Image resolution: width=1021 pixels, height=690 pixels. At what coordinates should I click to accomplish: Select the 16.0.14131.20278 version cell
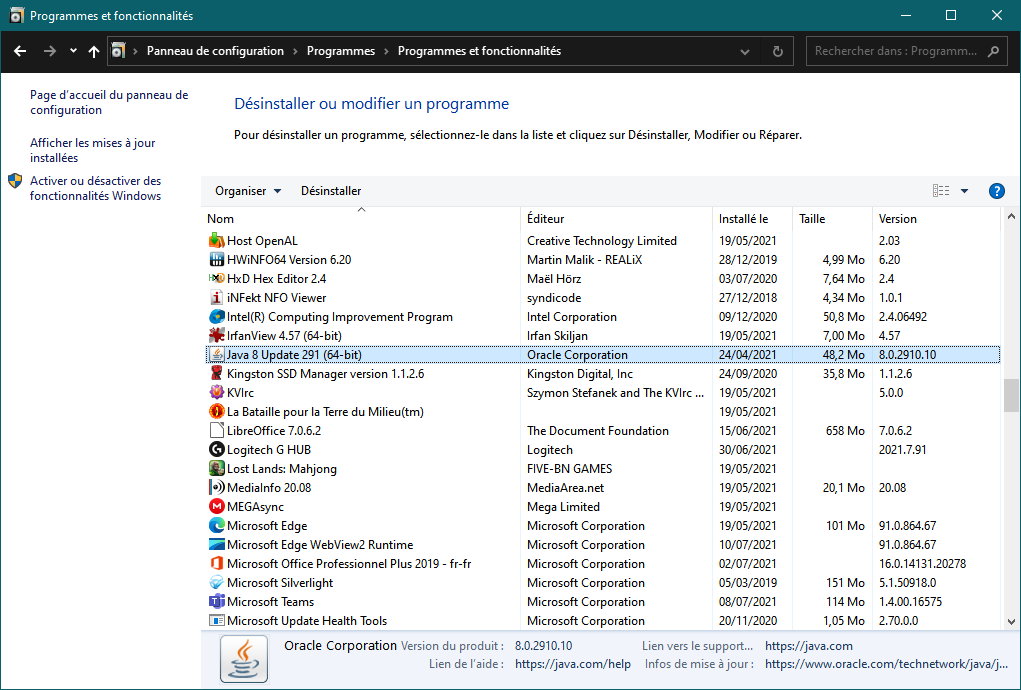tap(922, 564)
